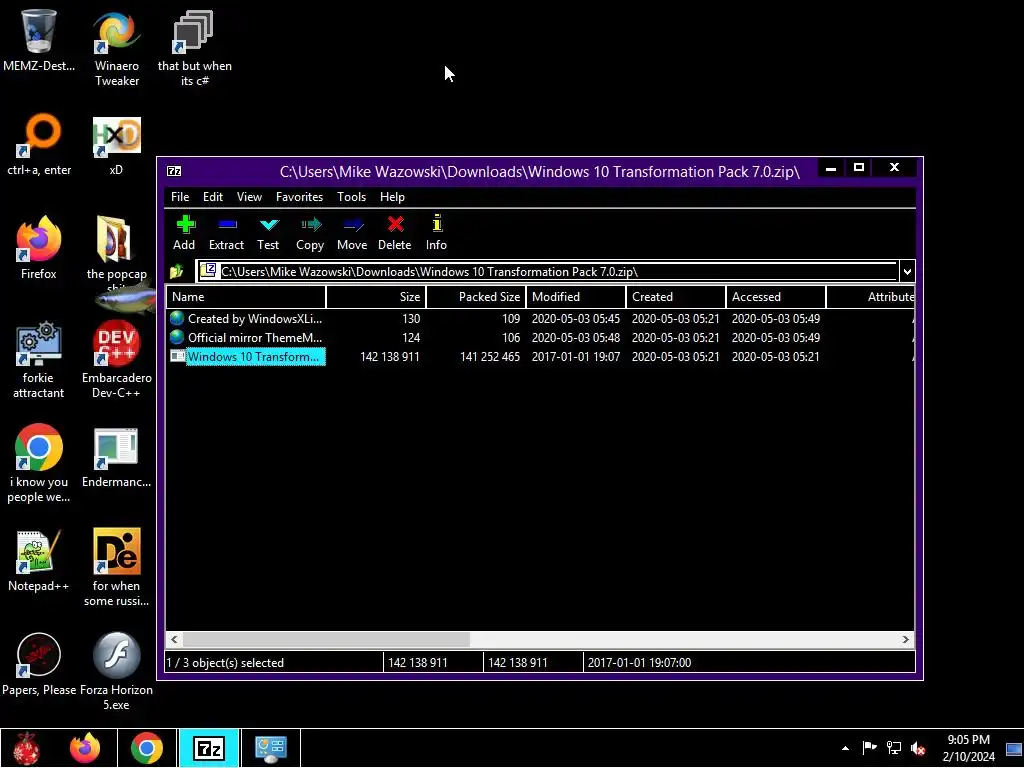Open the Tools menu

[351, 197]
